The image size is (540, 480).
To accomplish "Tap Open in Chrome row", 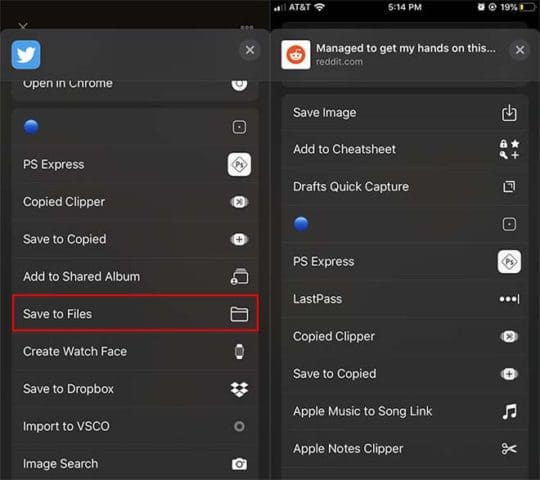I will tap(135, 84).
